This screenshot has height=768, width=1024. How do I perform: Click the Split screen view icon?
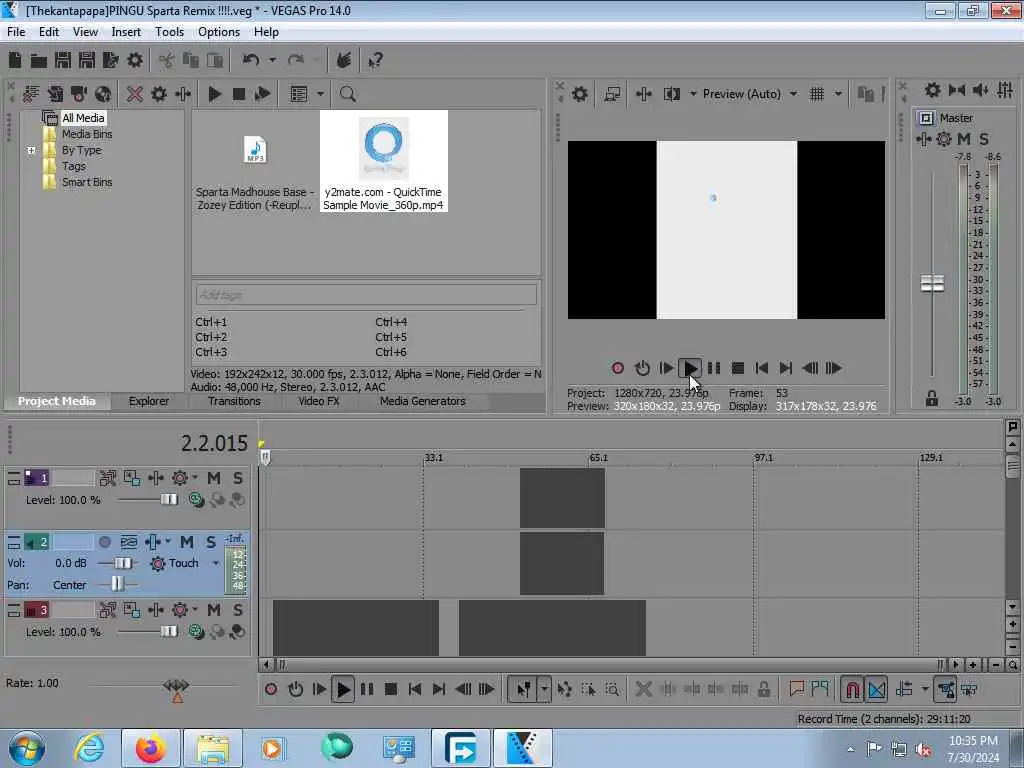click(671, 94)
